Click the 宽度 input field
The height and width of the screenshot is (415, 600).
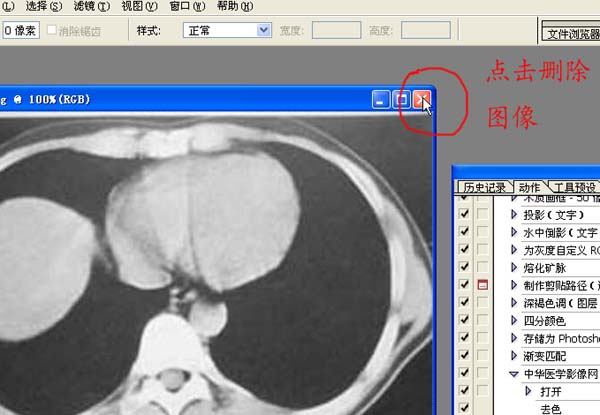[336, 30]
